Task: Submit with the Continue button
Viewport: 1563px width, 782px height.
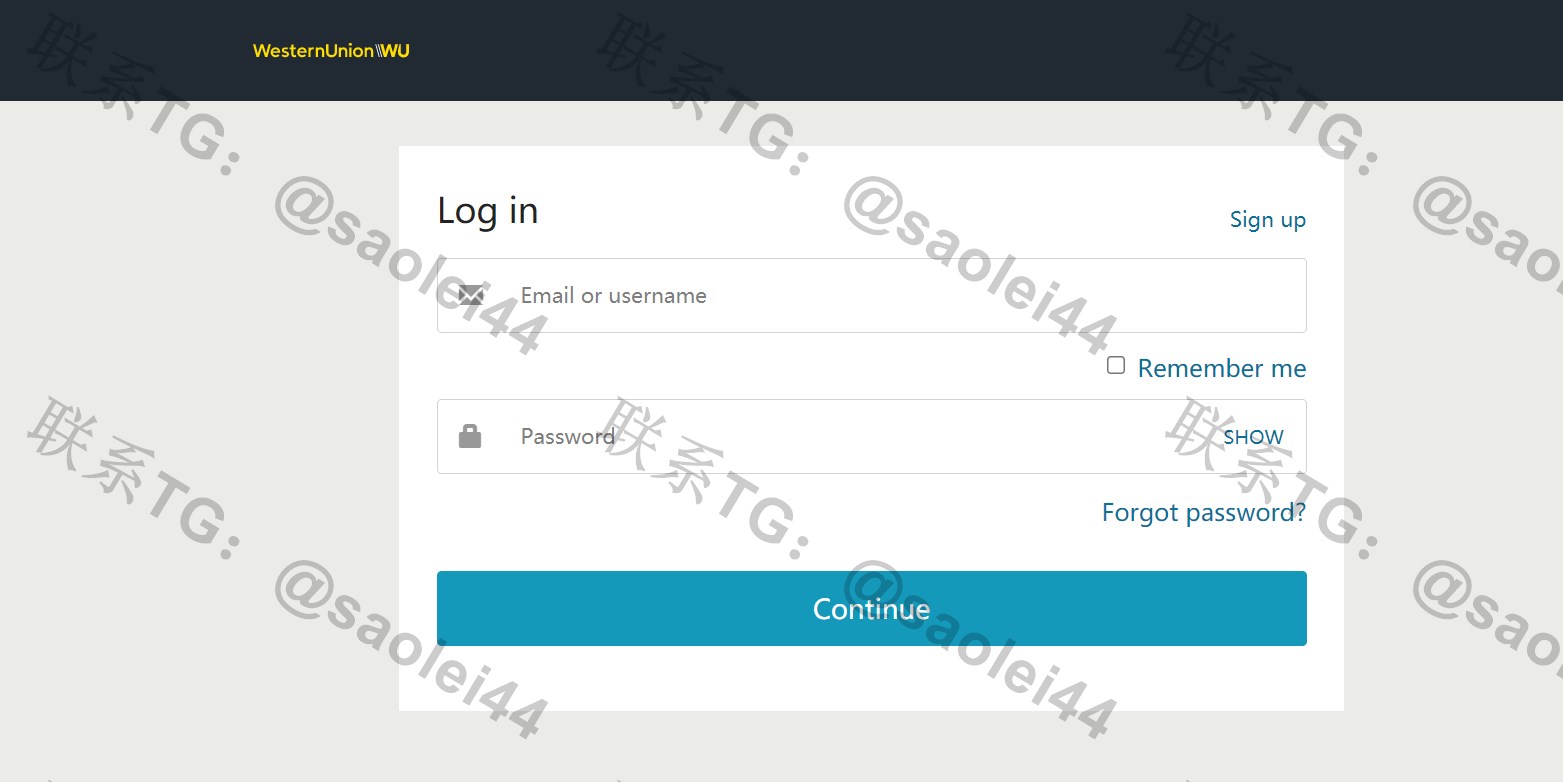Action: (x=872, y=608)
